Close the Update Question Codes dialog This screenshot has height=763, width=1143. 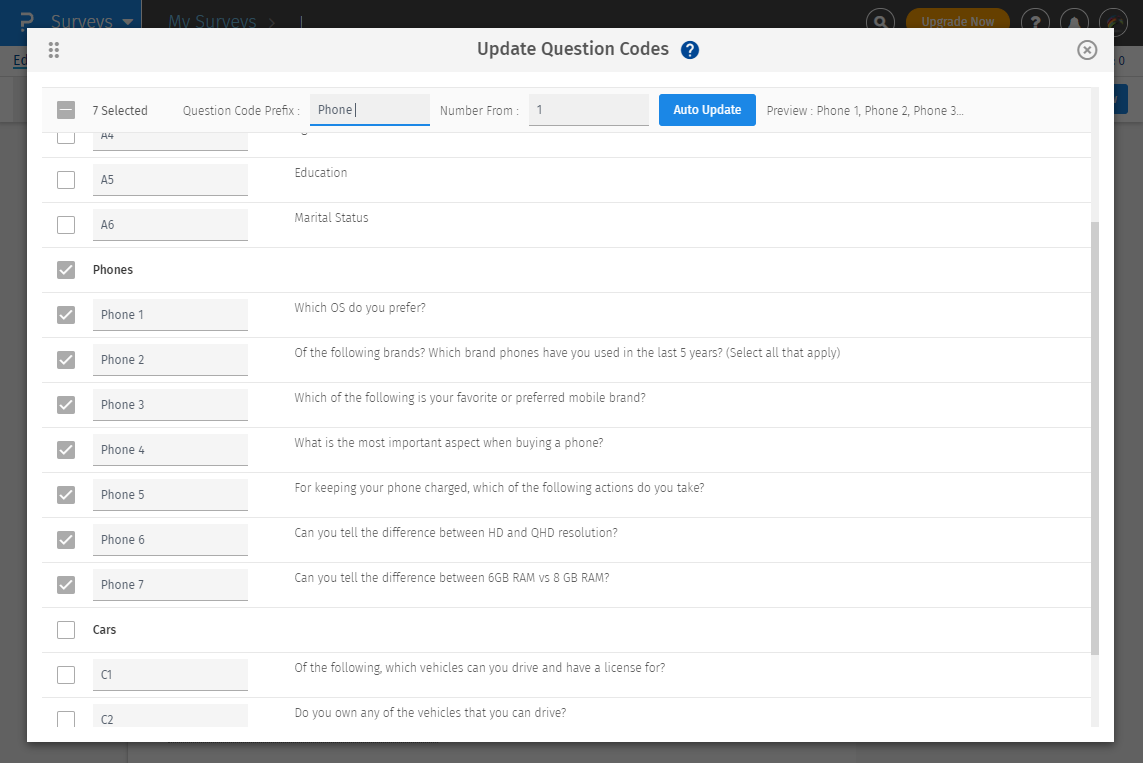[1087, 50]
